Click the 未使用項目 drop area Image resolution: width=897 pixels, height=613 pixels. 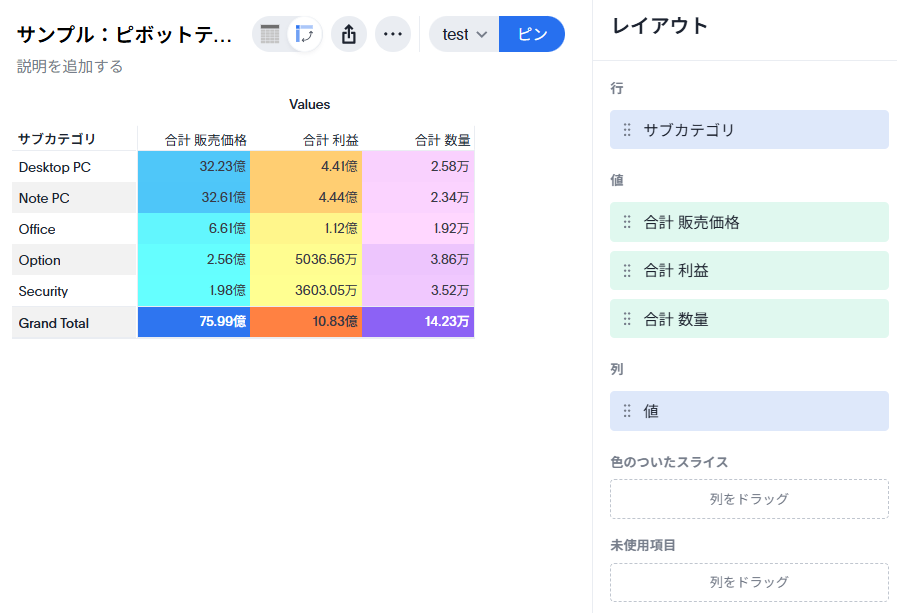(749, 582)
